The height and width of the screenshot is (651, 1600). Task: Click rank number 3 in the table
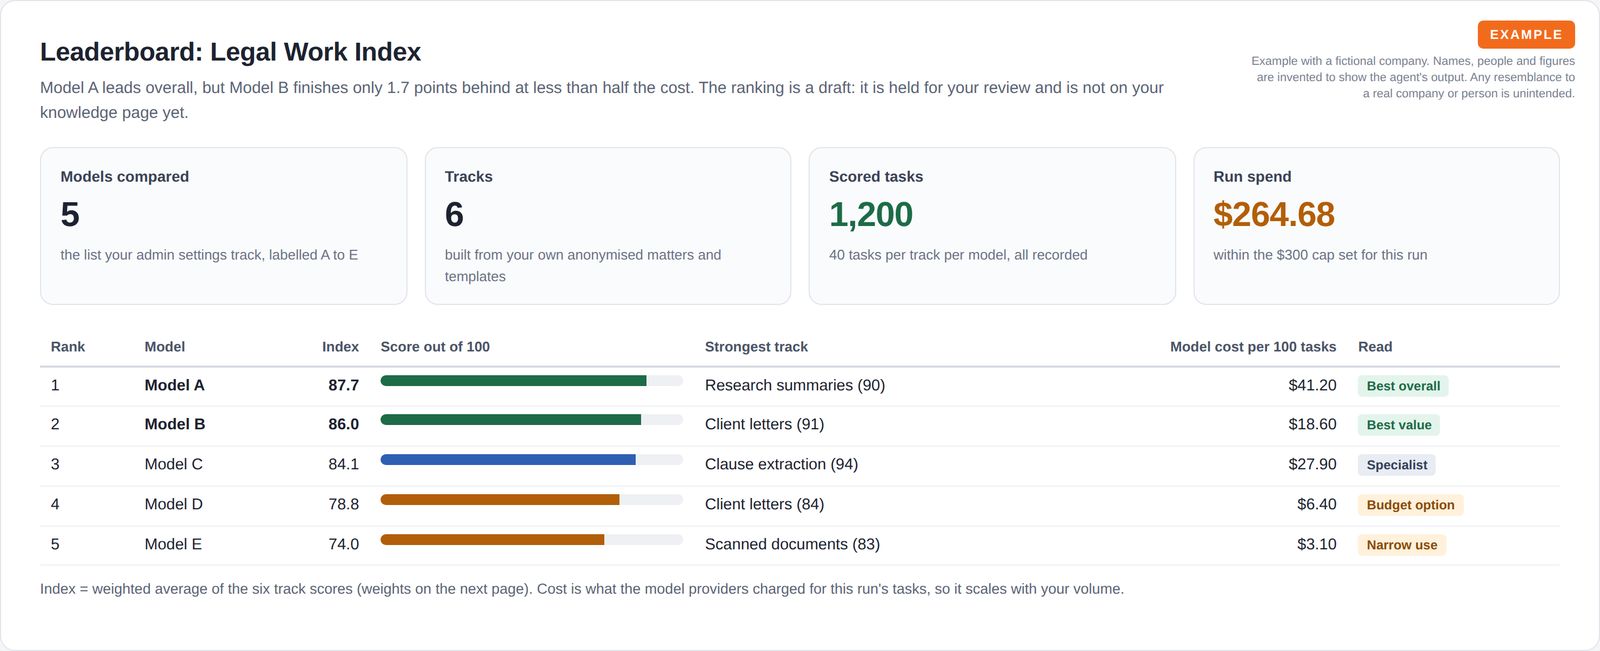tap(55, 464)
